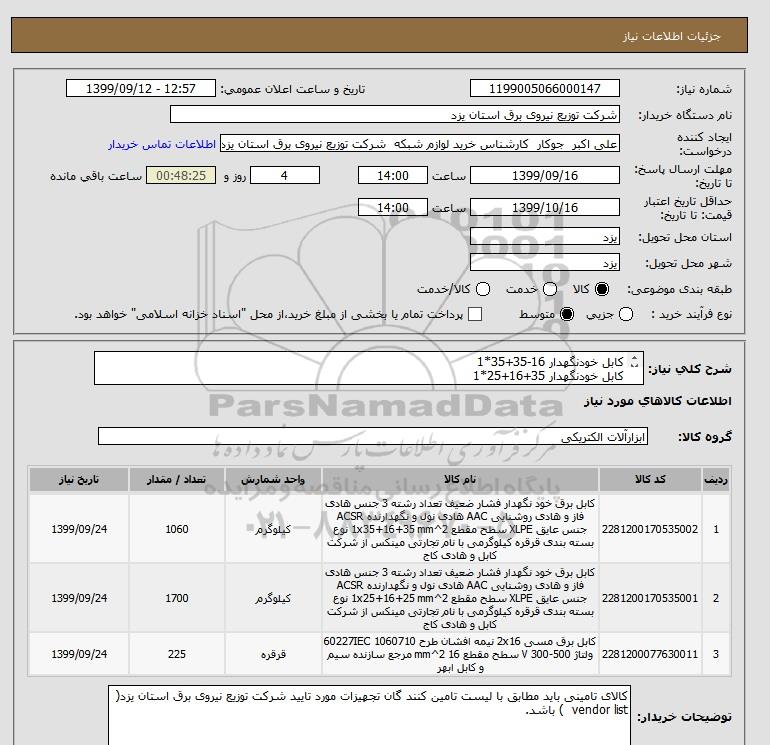The width and height of the screenshot is (770, 745).
Task: Click the کد کالا column header
Action: 650,479
